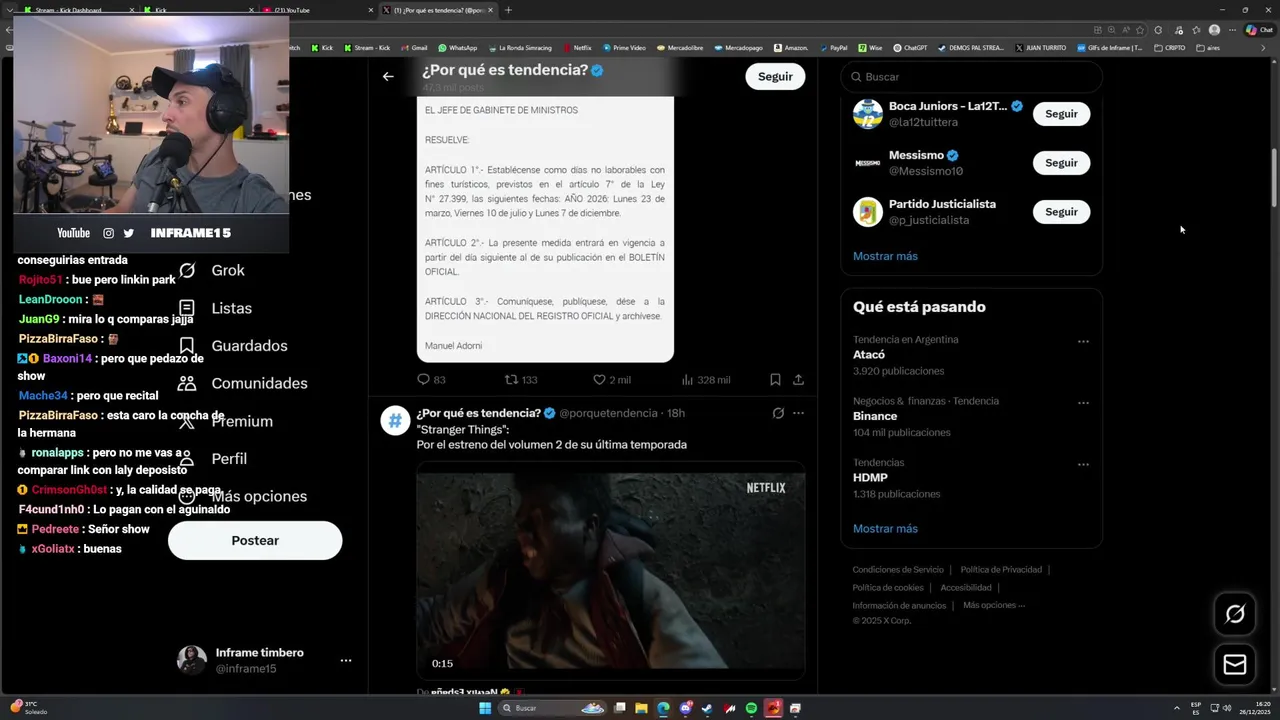Open Mercadolibre bookmark
The image size is (1280, 720).
[x=679, y=47]
